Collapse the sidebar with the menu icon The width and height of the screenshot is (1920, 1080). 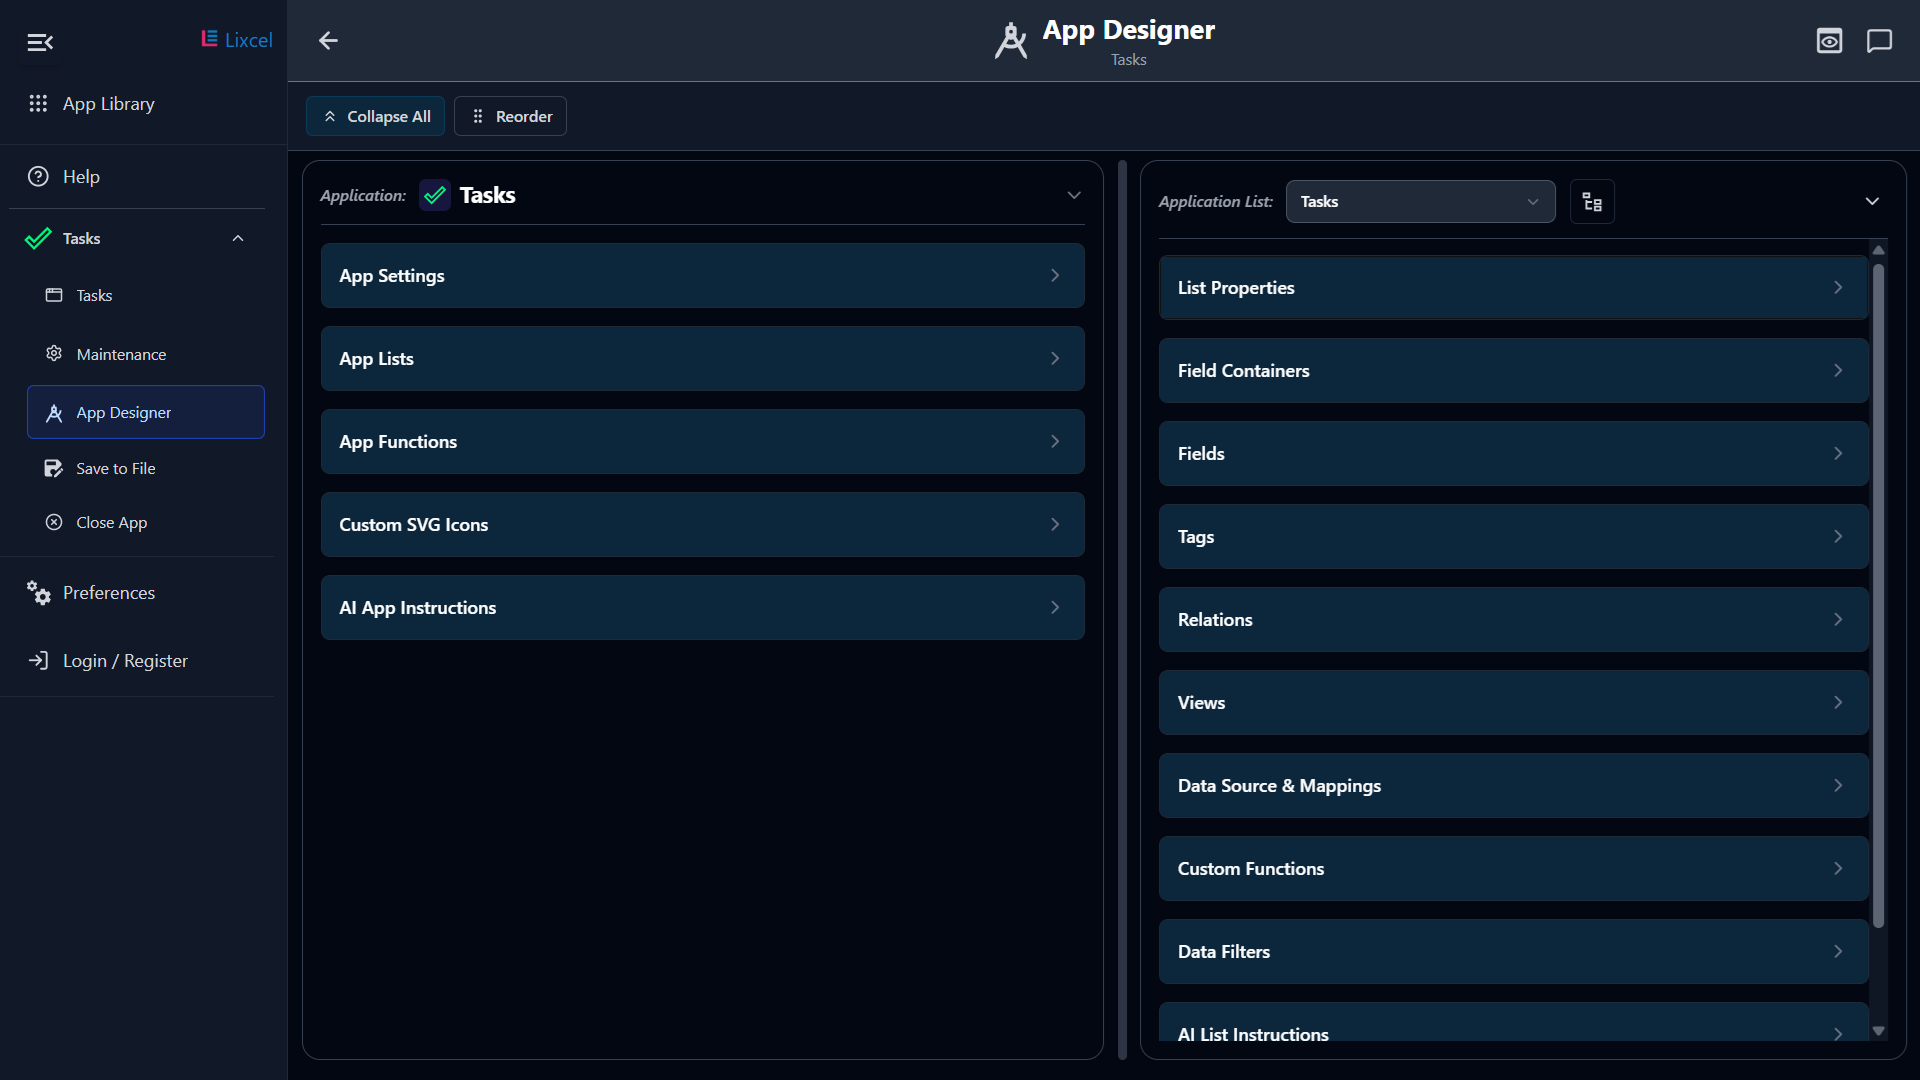[40, 42]
